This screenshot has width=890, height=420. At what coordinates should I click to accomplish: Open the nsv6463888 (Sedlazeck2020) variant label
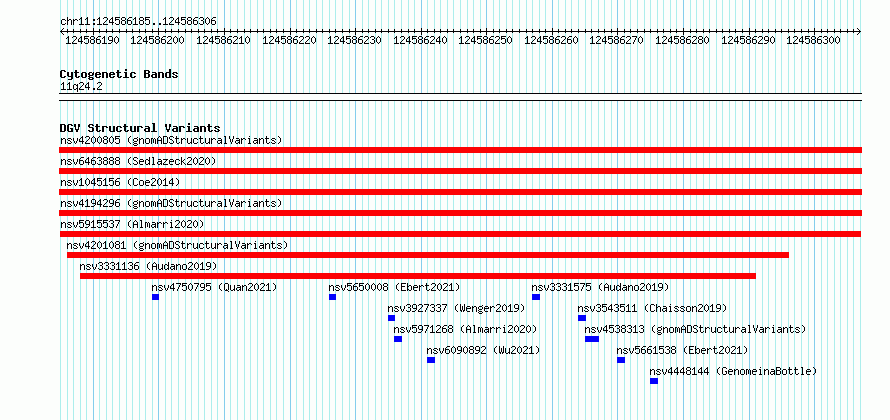tap(138, 161)
